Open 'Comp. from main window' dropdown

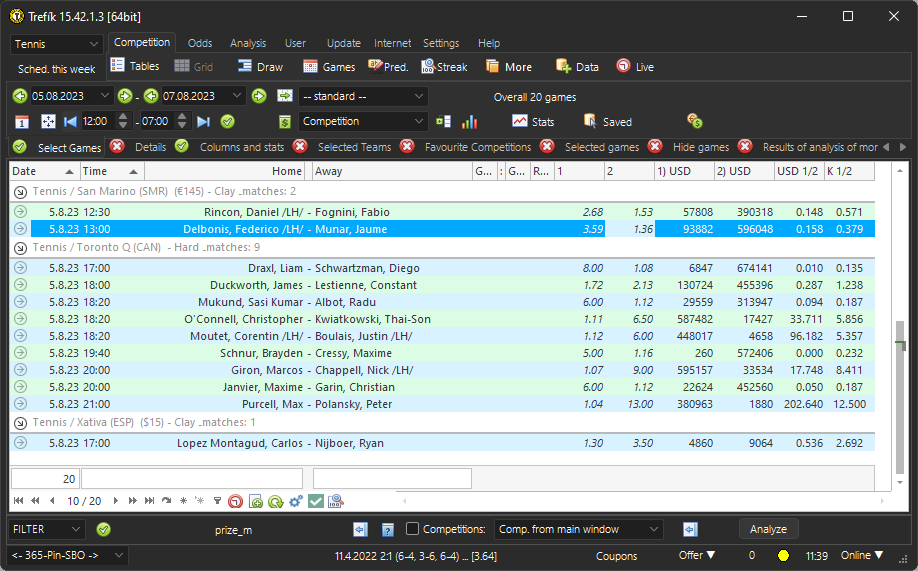[579, 529]
